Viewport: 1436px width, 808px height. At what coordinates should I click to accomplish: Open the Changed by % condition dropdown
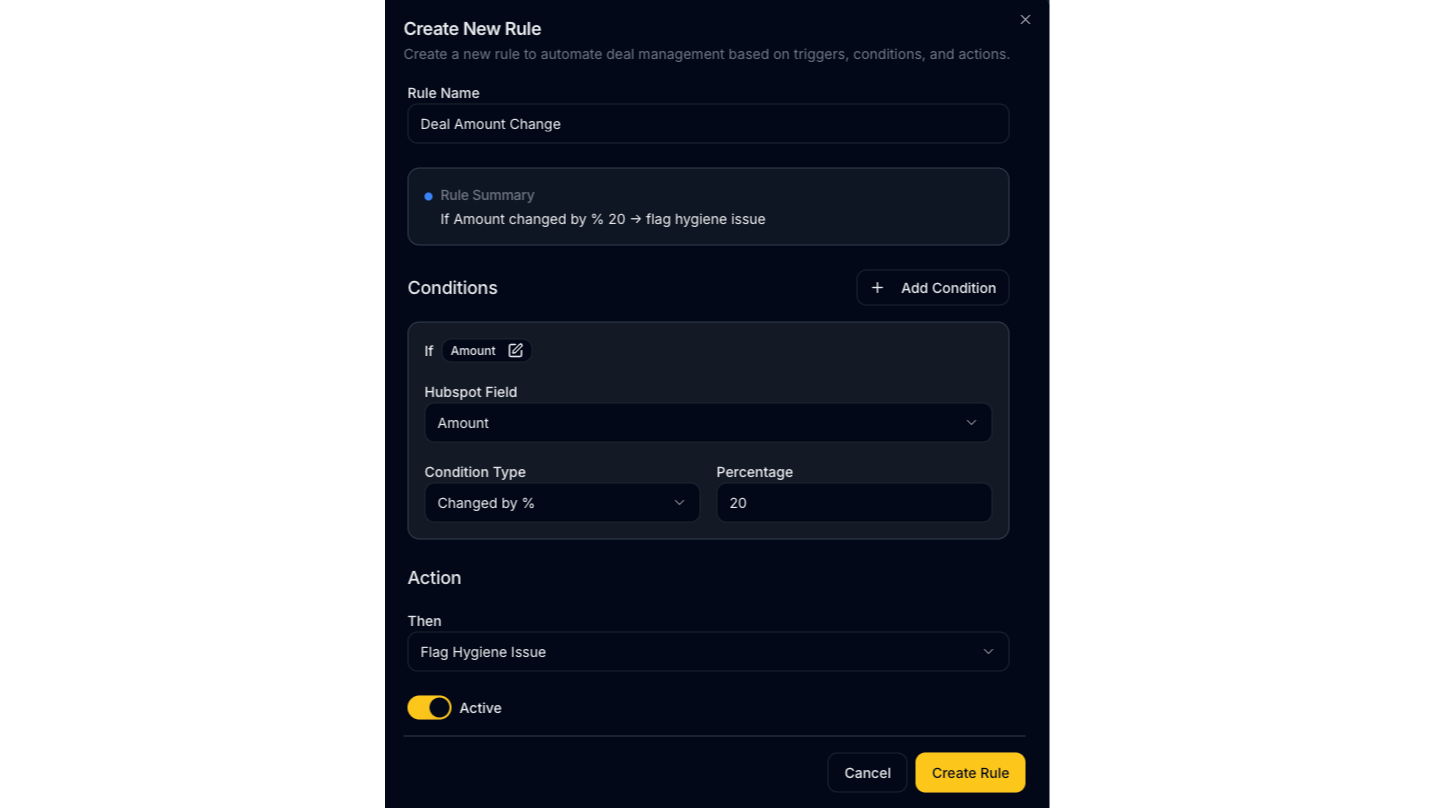point(562,503)
